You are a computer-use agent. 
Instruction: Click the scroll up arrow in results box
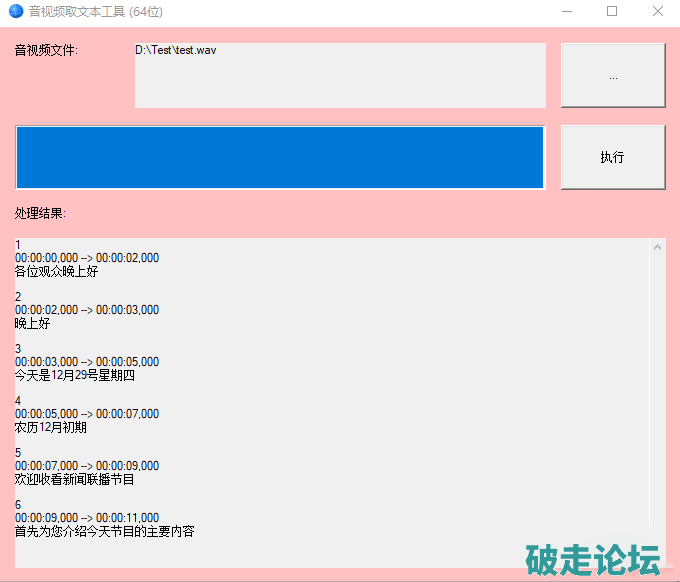(x=657, y=246)
